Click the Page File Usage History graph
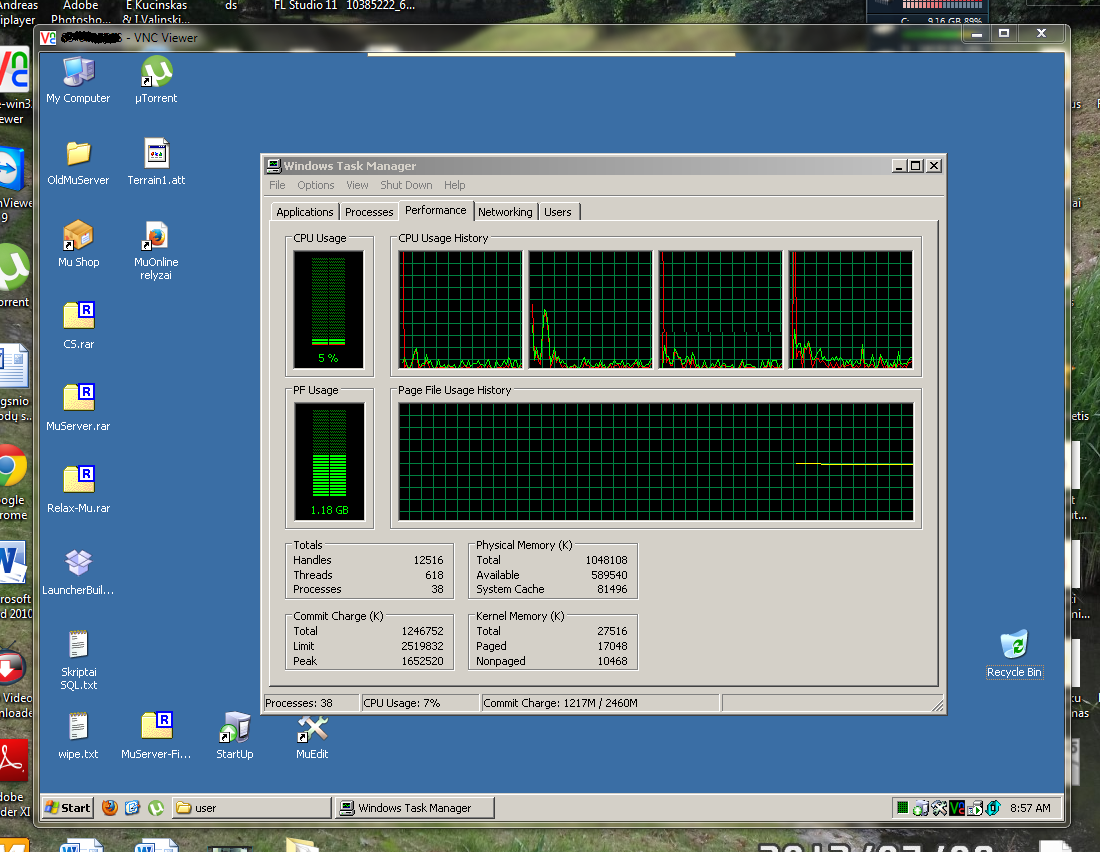The height and width of the screenshot is (852, 1100). pyautogui.click(x=656, y=461)
